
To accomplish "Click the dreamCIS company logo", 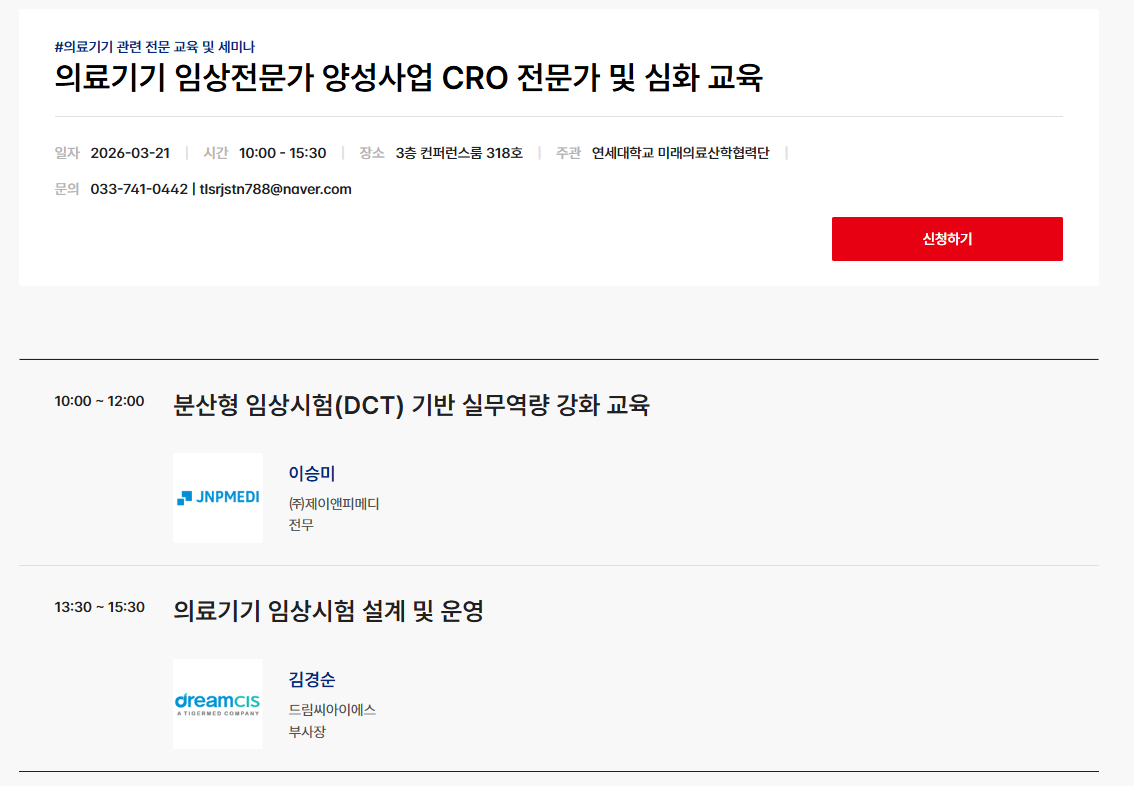I will tap(218, 704).
